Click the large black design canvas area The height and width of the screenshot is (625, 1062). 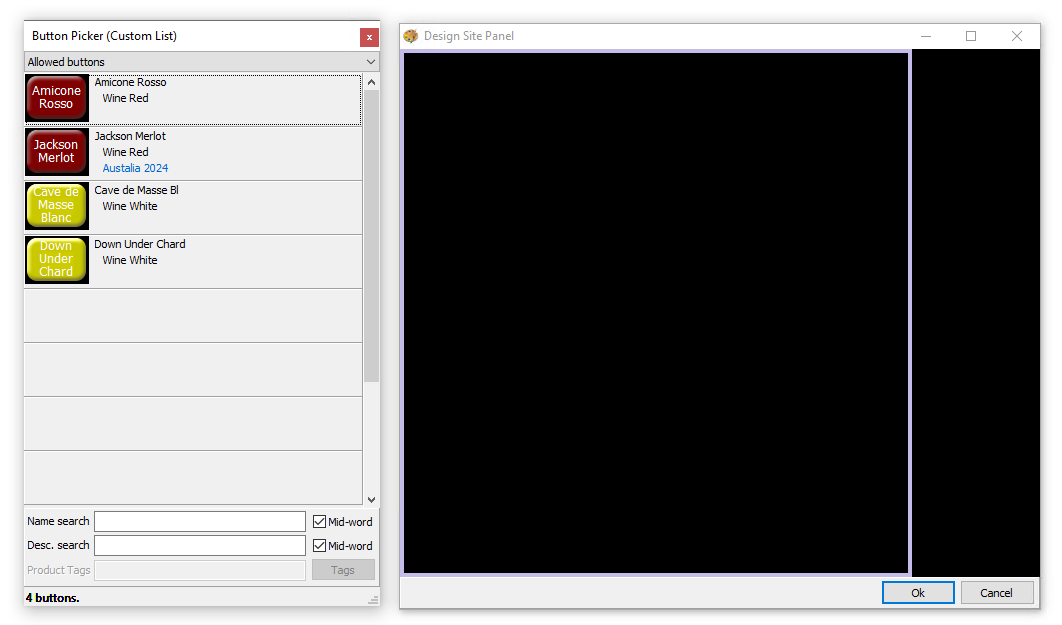pyautogui.click(x=655, y=313)
